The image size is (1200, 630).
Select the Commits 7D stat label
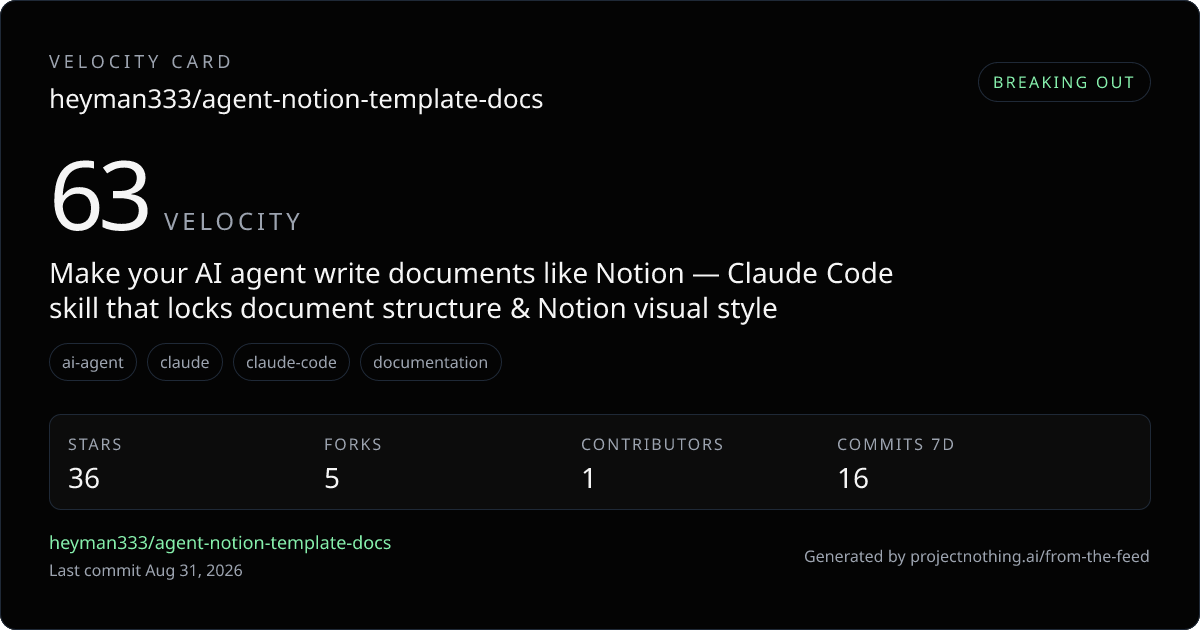[x=896, y=444]
